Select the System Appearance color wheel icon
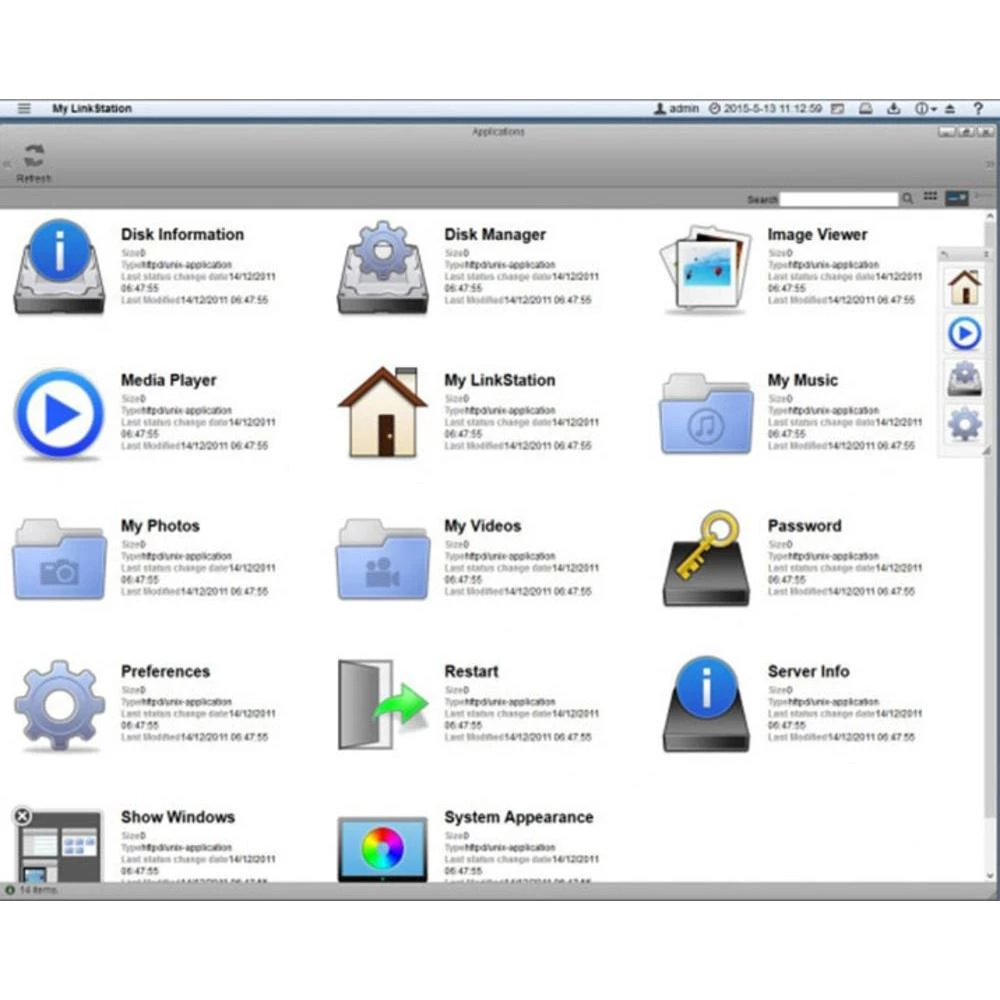The image size is (1000, 1000). click(x=382, y=848)
